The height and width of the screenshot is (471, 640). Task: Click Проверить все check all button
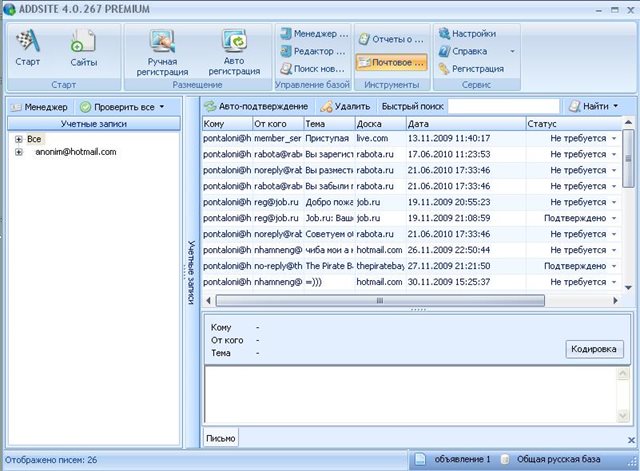coord(118,107)
